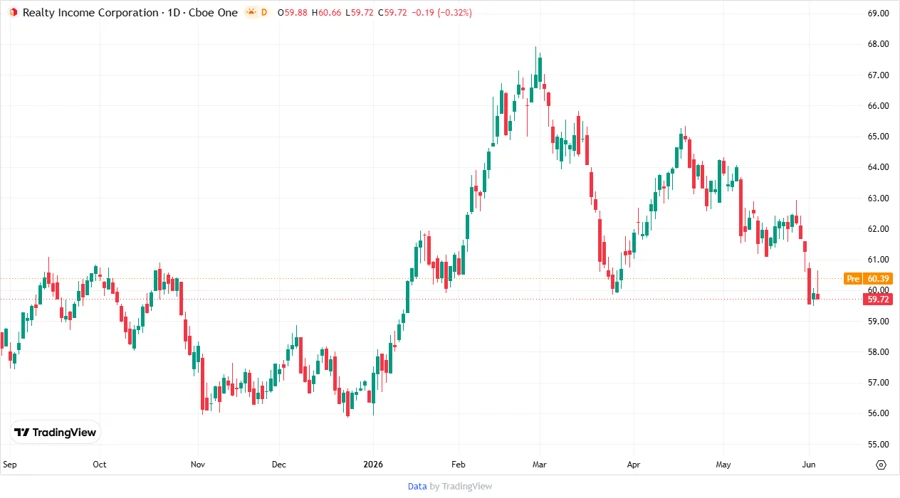Click the H60.66 high value
900x498 pixels.
pos(326,13)
